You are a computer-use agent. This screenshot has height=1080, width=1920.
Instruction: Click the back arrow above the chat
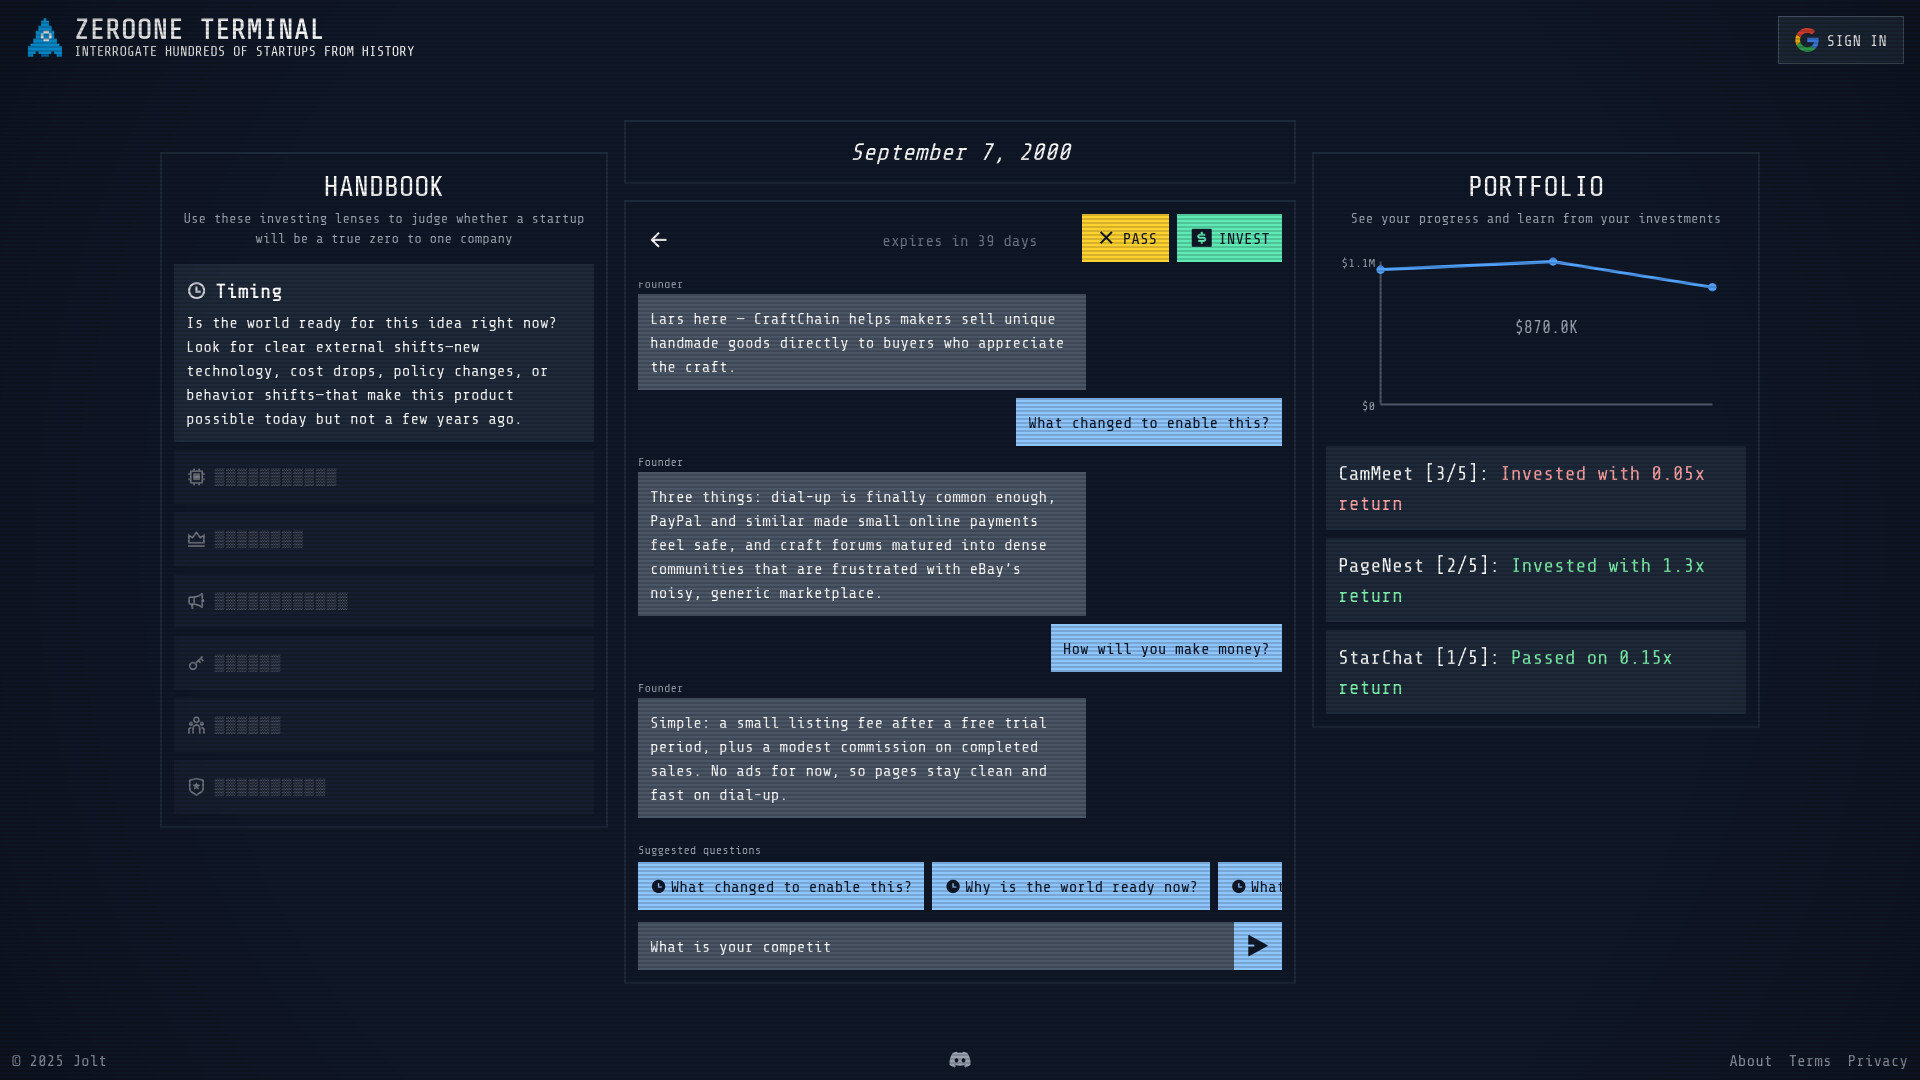659,241
